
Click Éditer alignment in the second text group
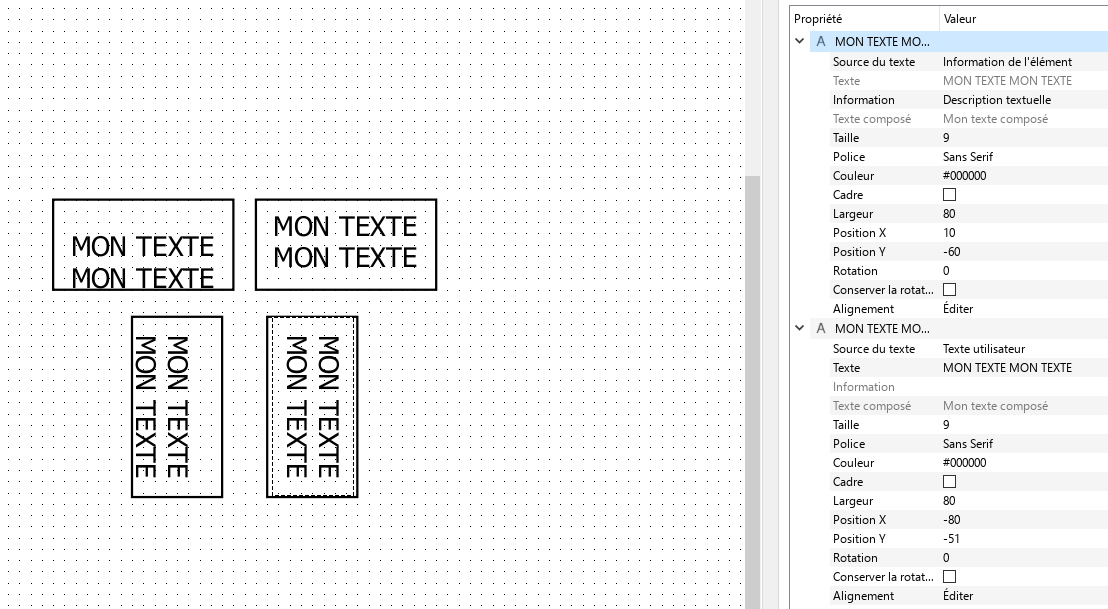click(x=958, y=596)
